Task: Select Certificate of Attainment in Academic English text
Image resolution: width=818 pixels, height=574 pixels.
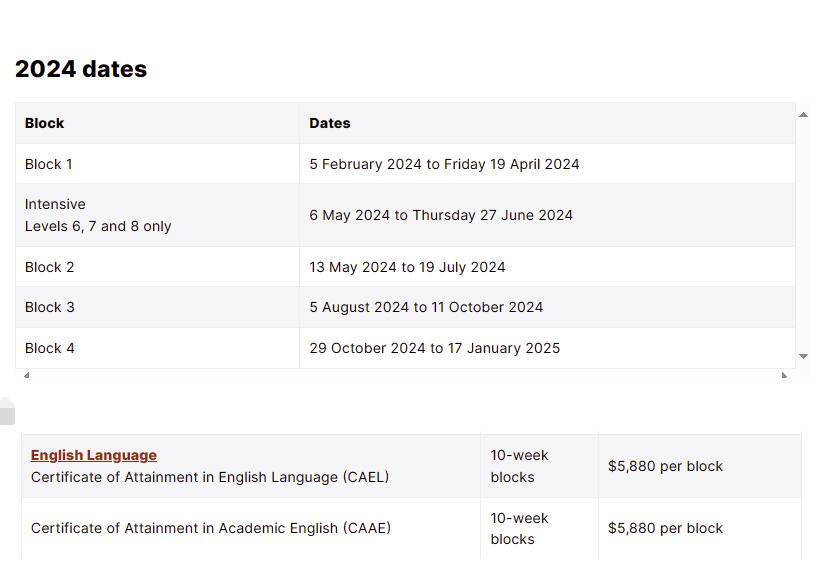Action: (x=211, y=528)
